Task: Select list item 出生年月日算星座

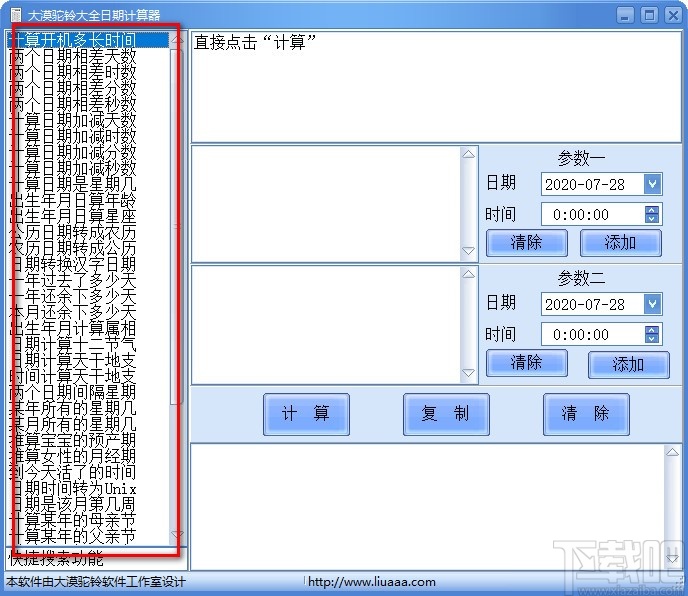Action: coord(88,216)
